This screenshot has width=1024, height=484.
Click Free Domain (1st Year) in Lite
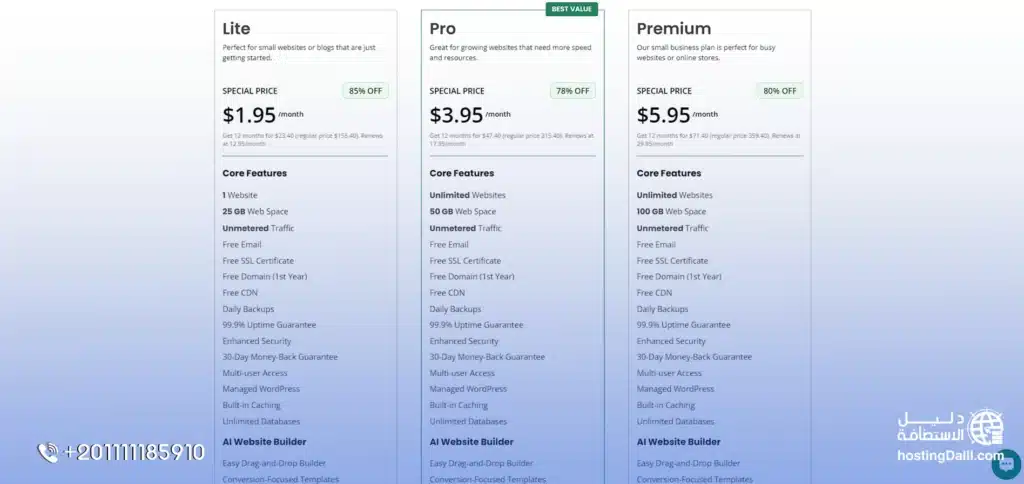(264, 276)
